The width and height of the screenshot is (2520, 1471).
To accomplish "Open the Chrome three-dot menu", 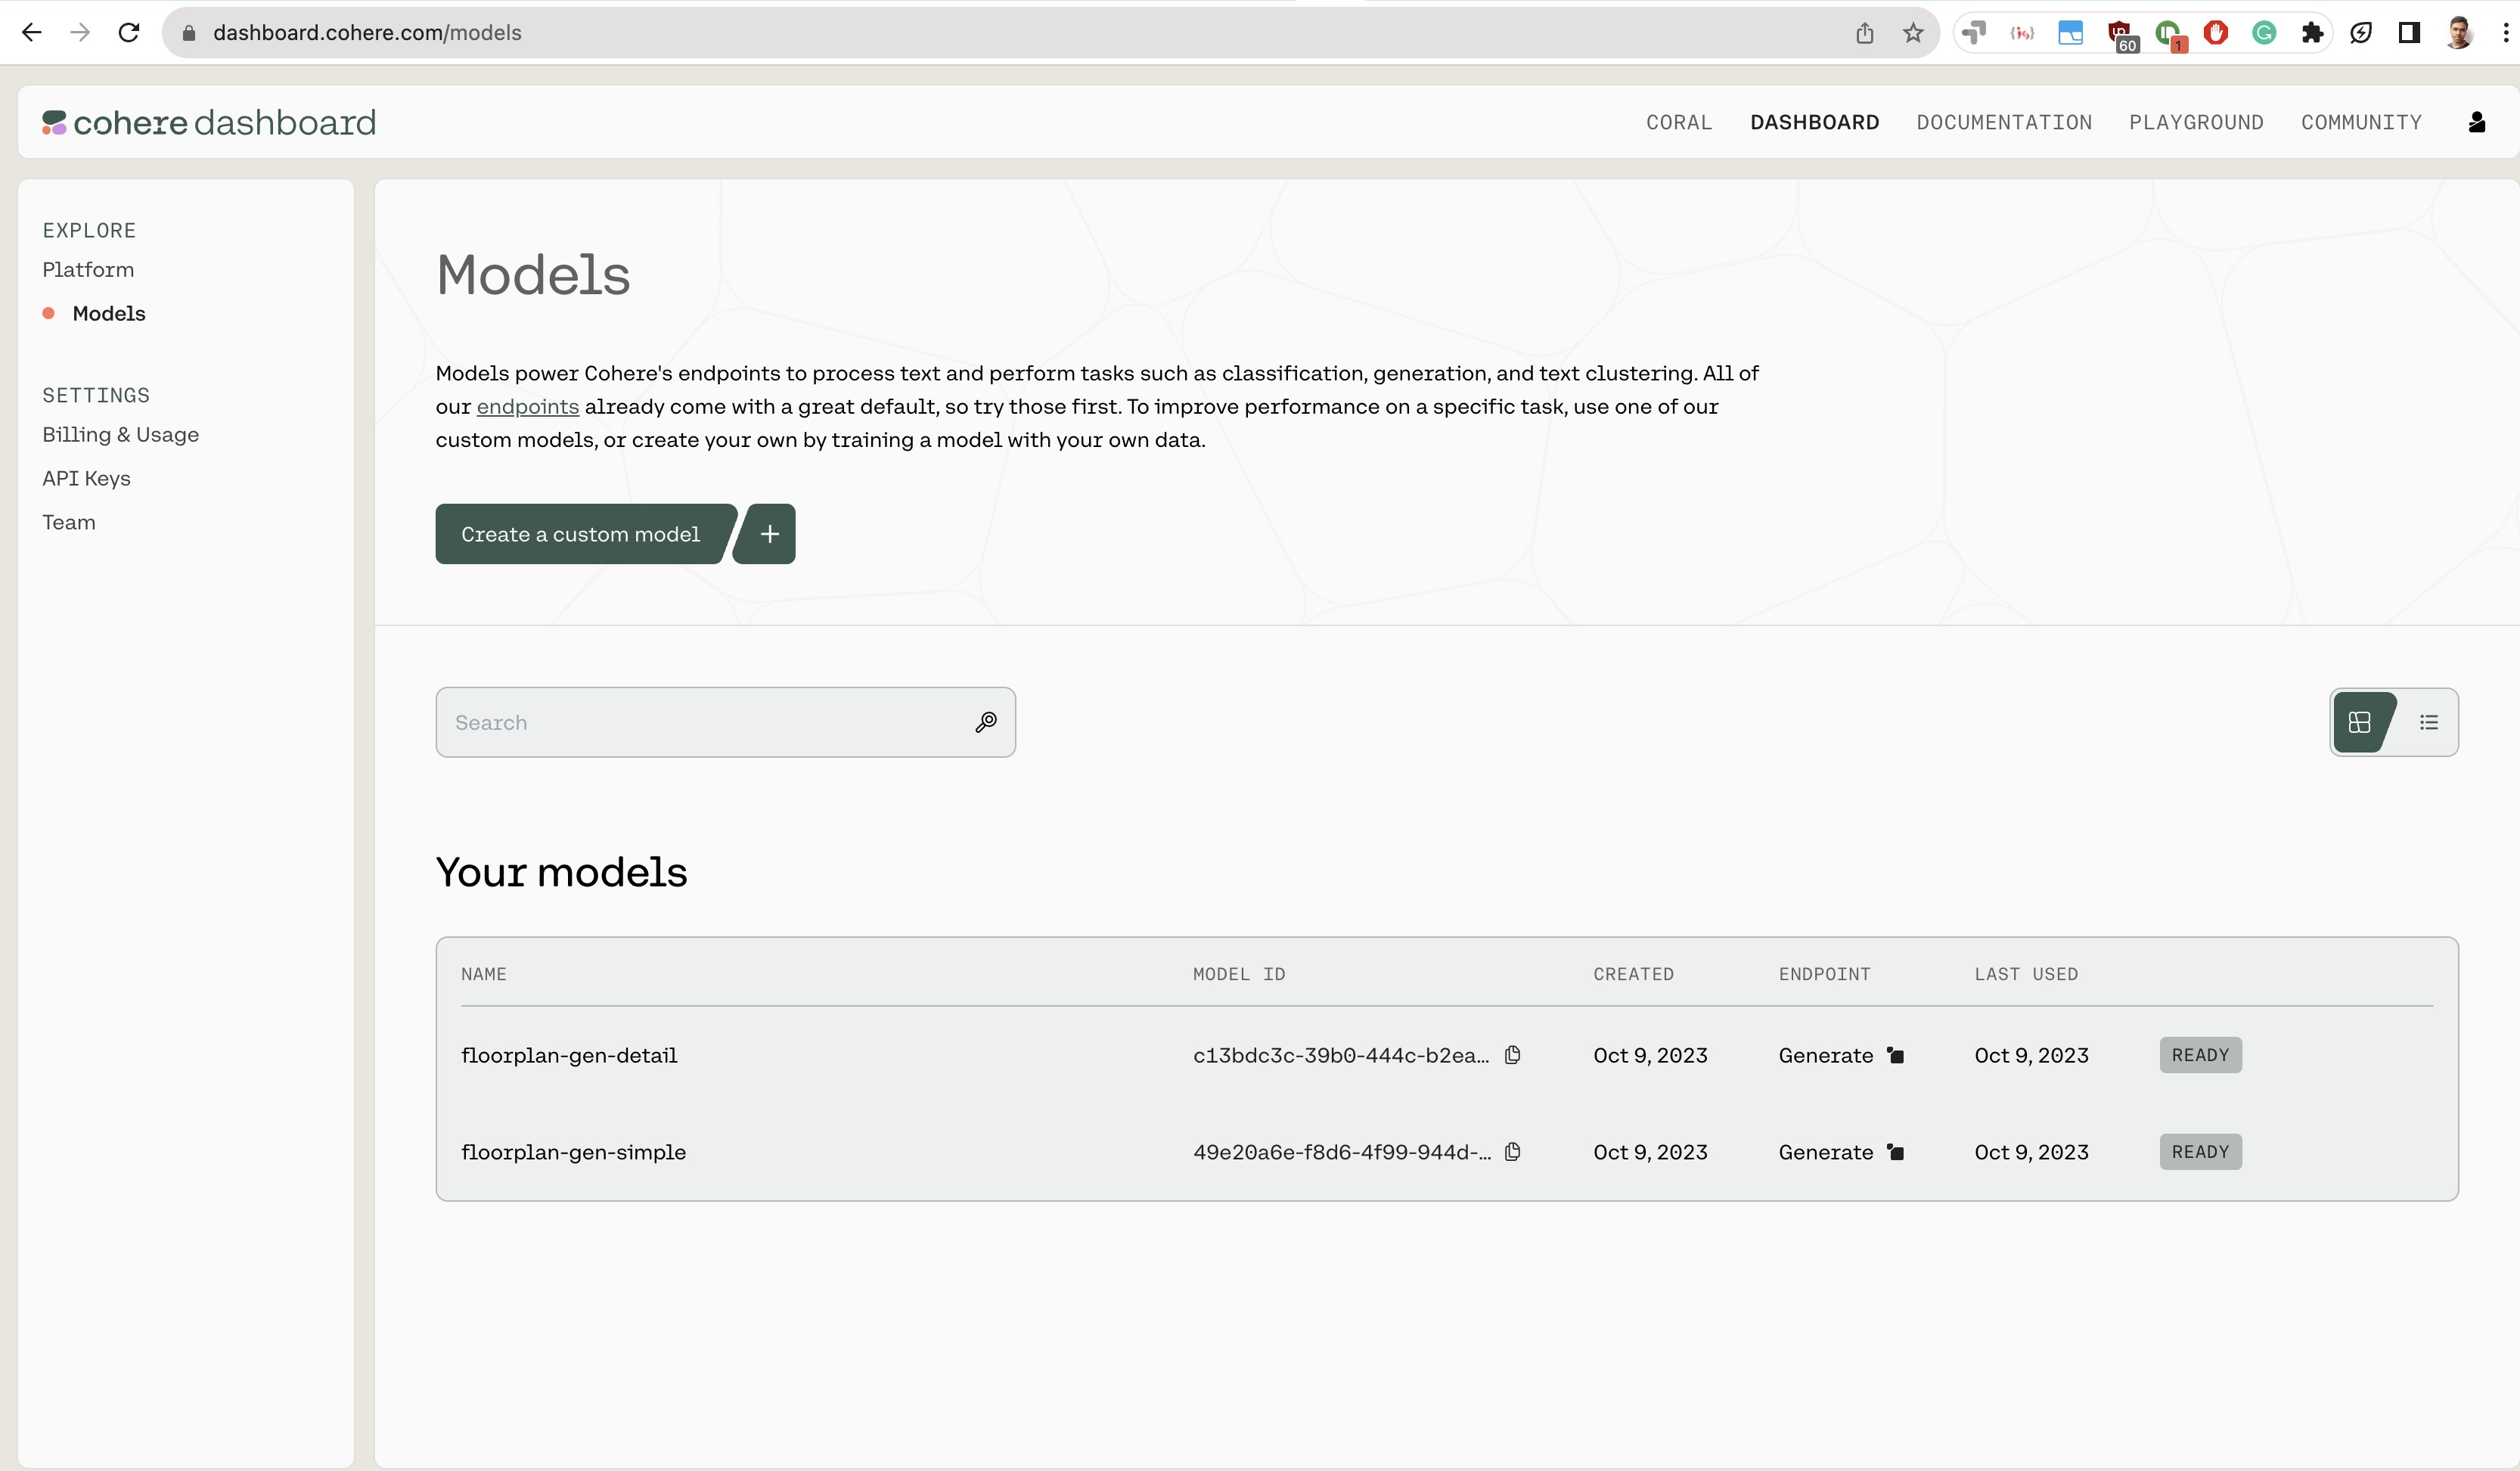I will (x=2505, y=33).
